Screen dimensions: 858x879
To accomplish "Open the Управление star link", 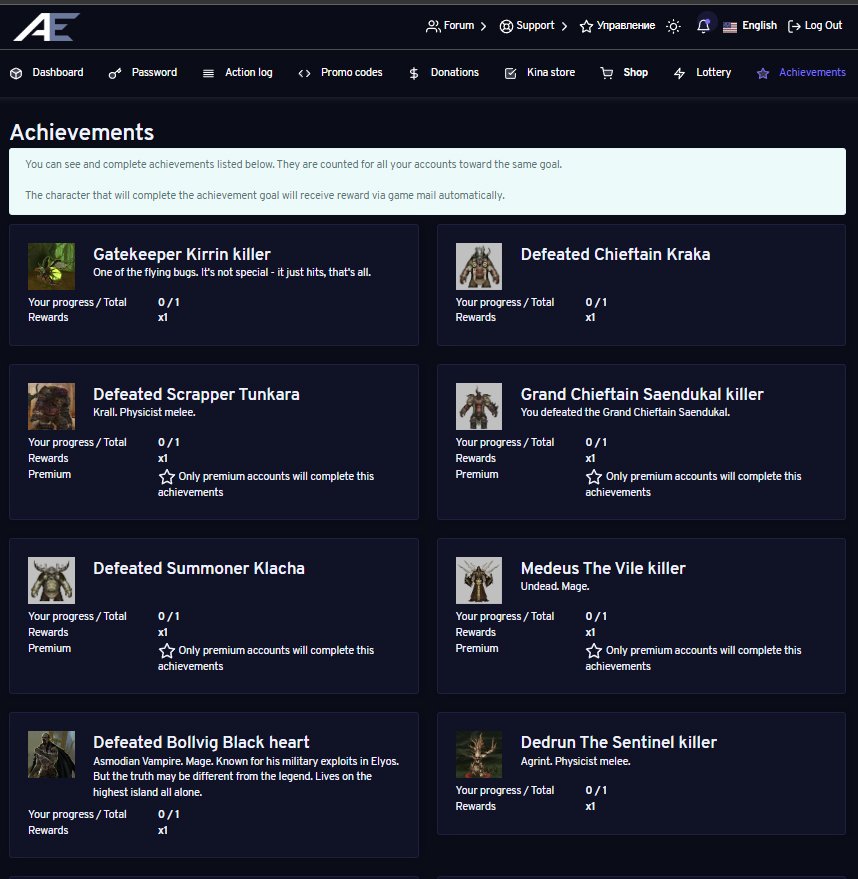I will pos(617,26).
